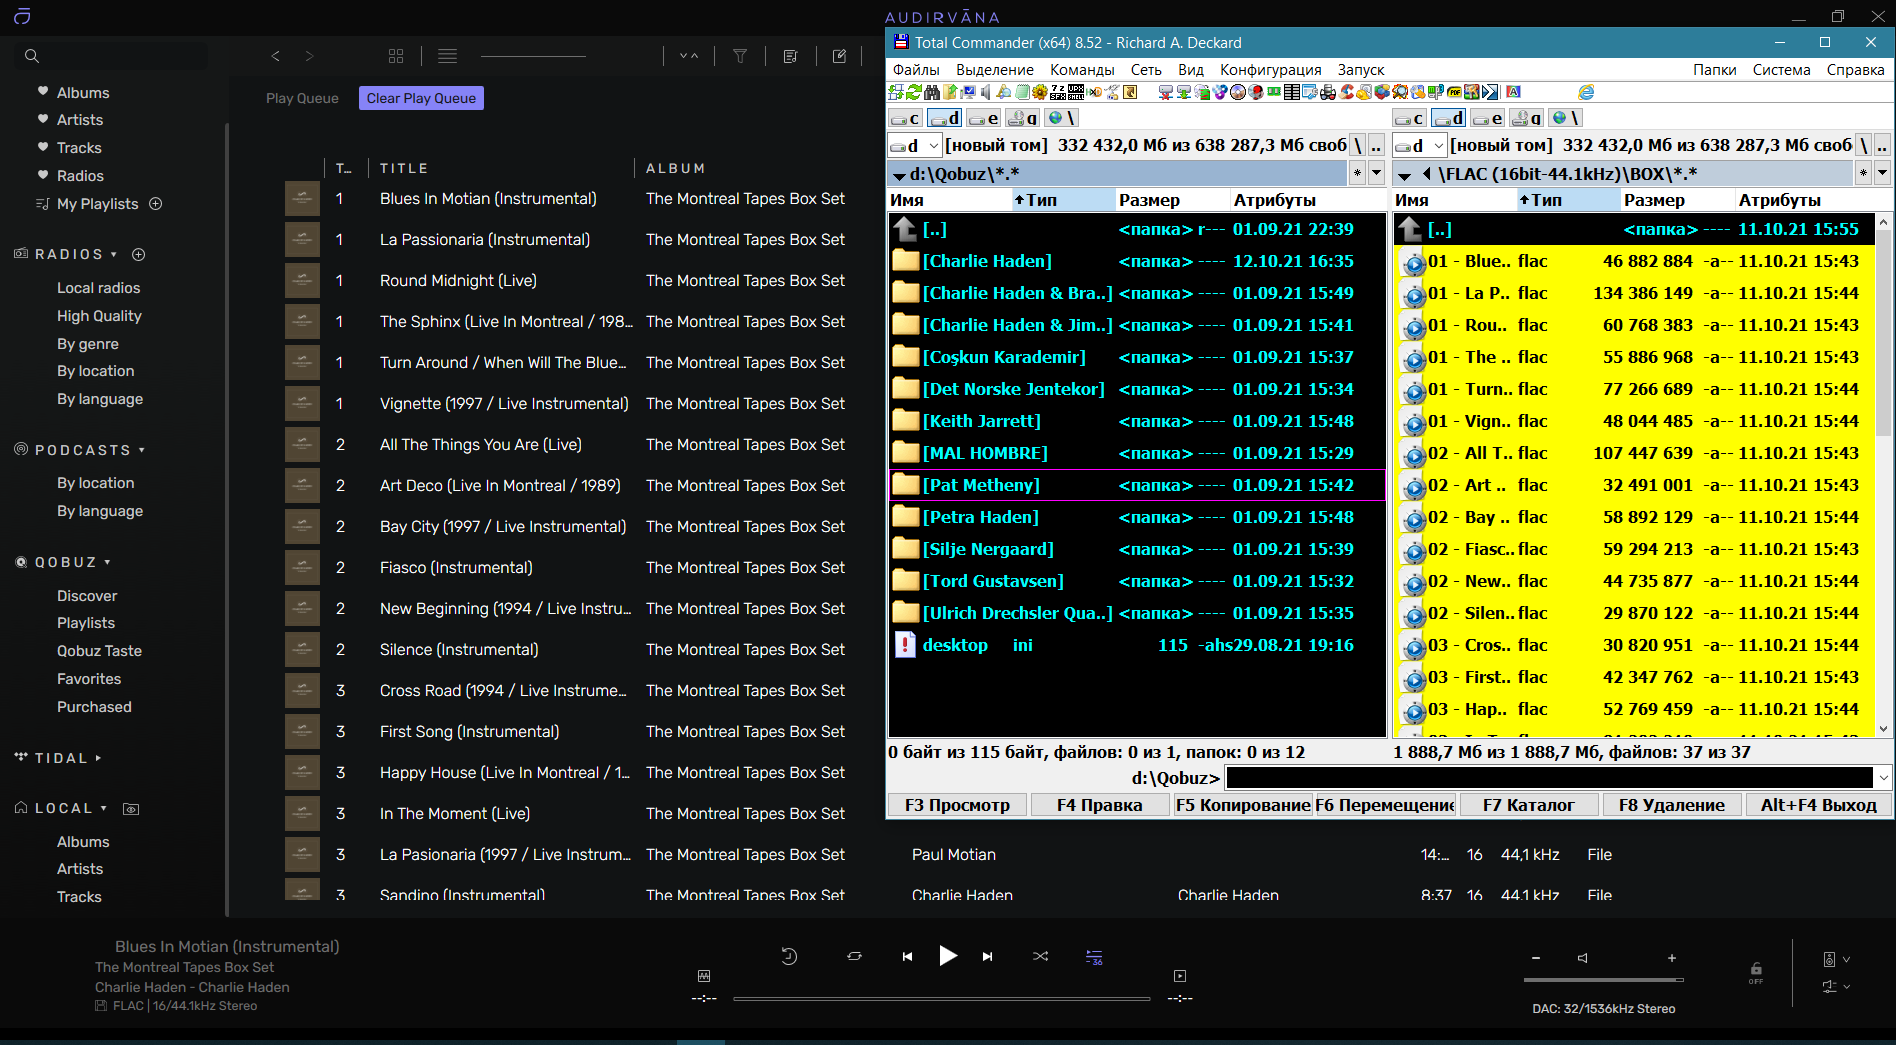
Task: Expand the RADIOS section arrow
Action: pyautogui.click(x=114, y=255)
